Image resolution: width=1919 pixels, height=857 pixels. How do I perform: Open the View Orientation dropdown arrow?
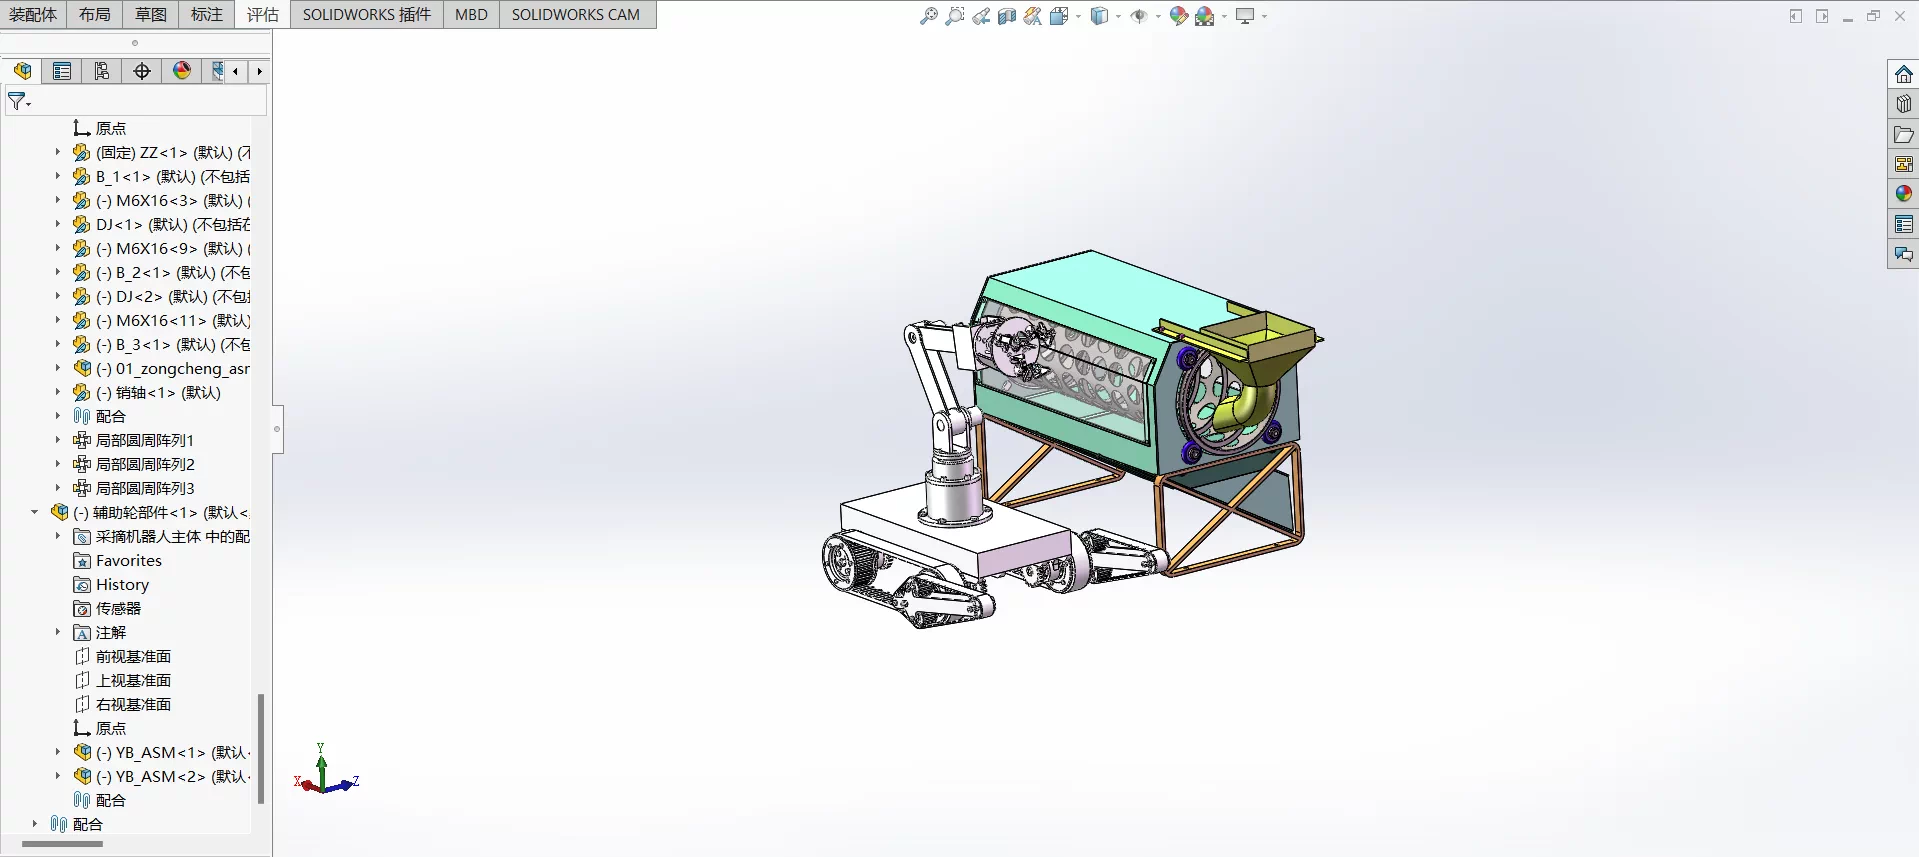[1078, 16]
